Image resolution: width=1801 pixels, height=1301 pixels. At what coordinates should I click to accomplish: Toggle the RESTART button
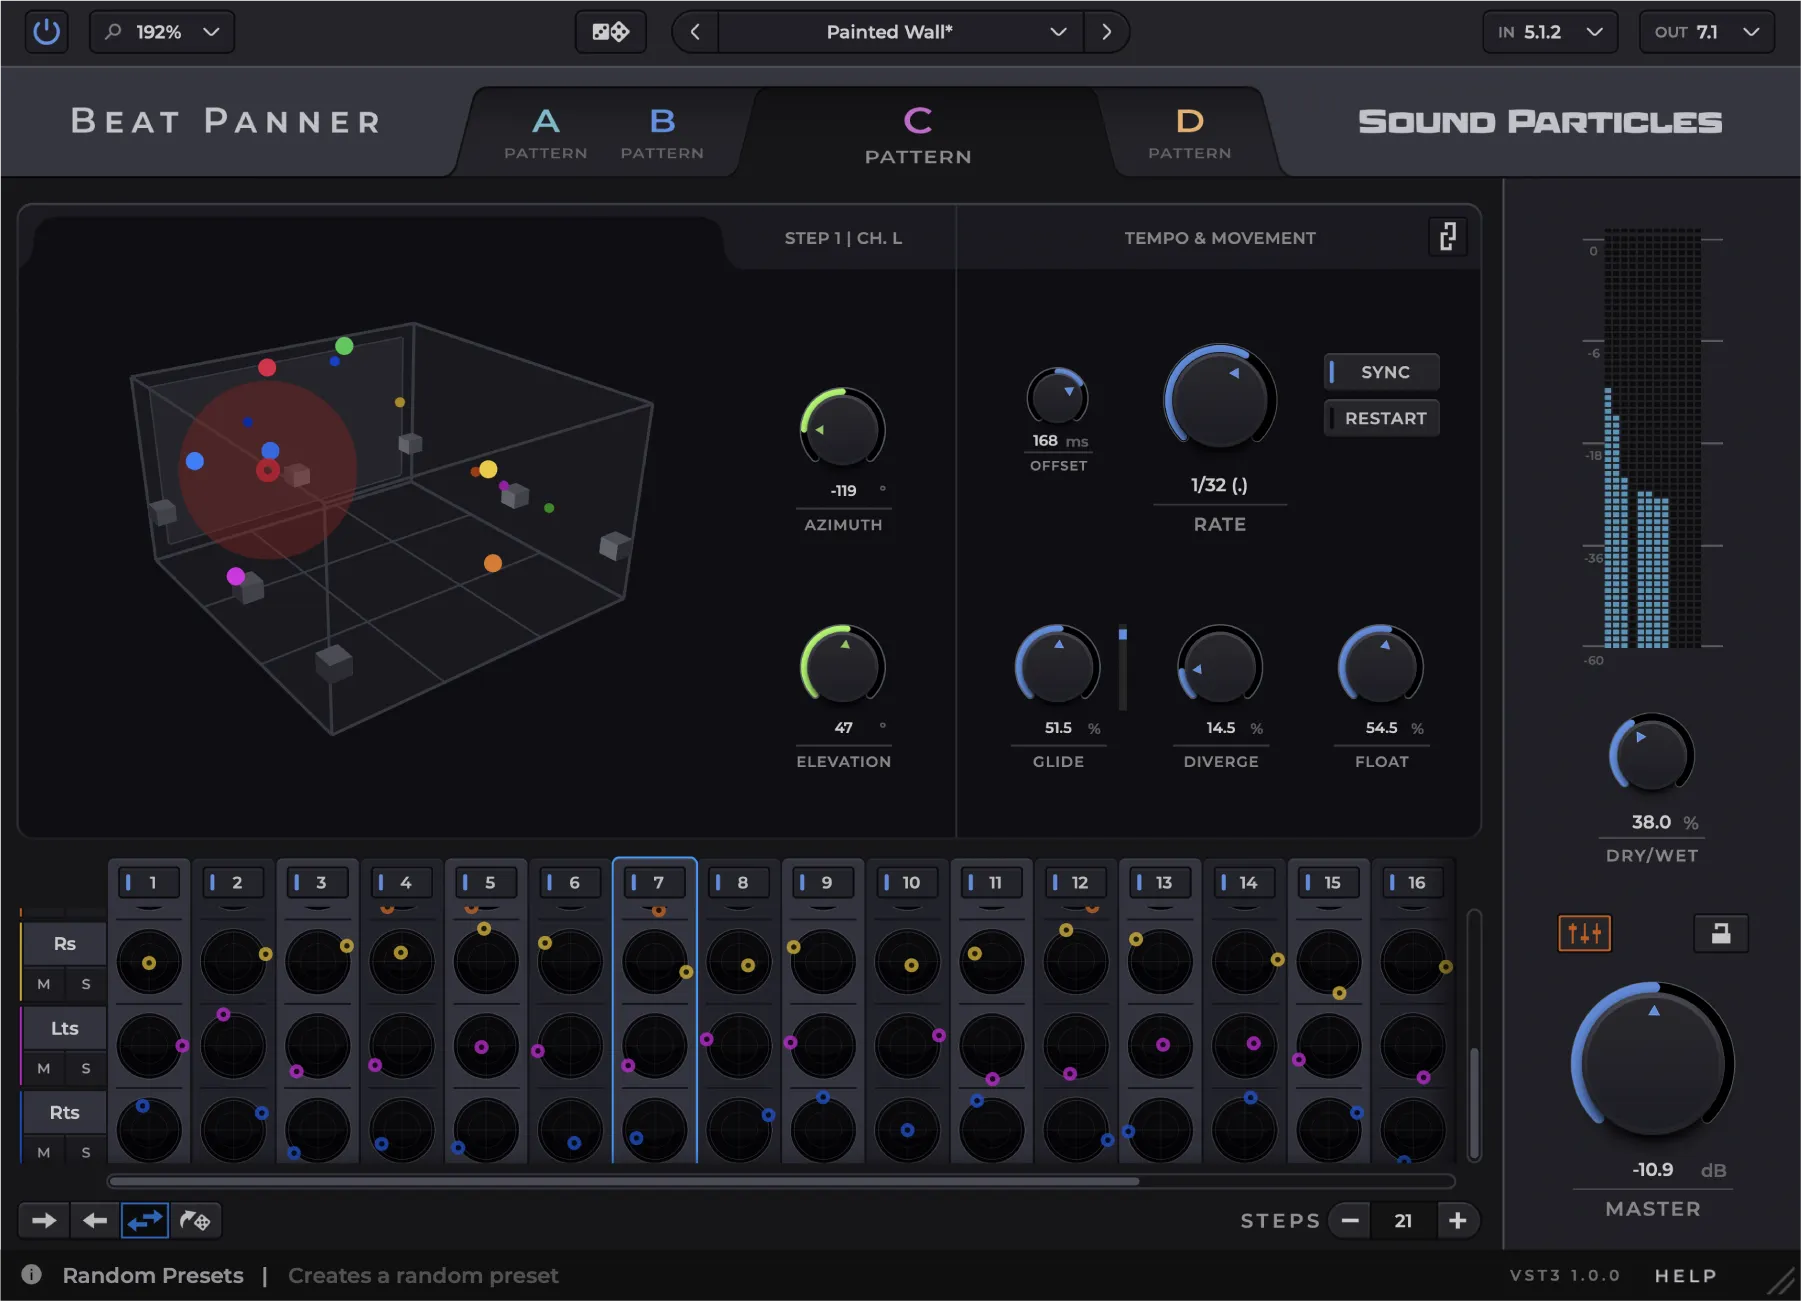click(x=1382, y=418)
